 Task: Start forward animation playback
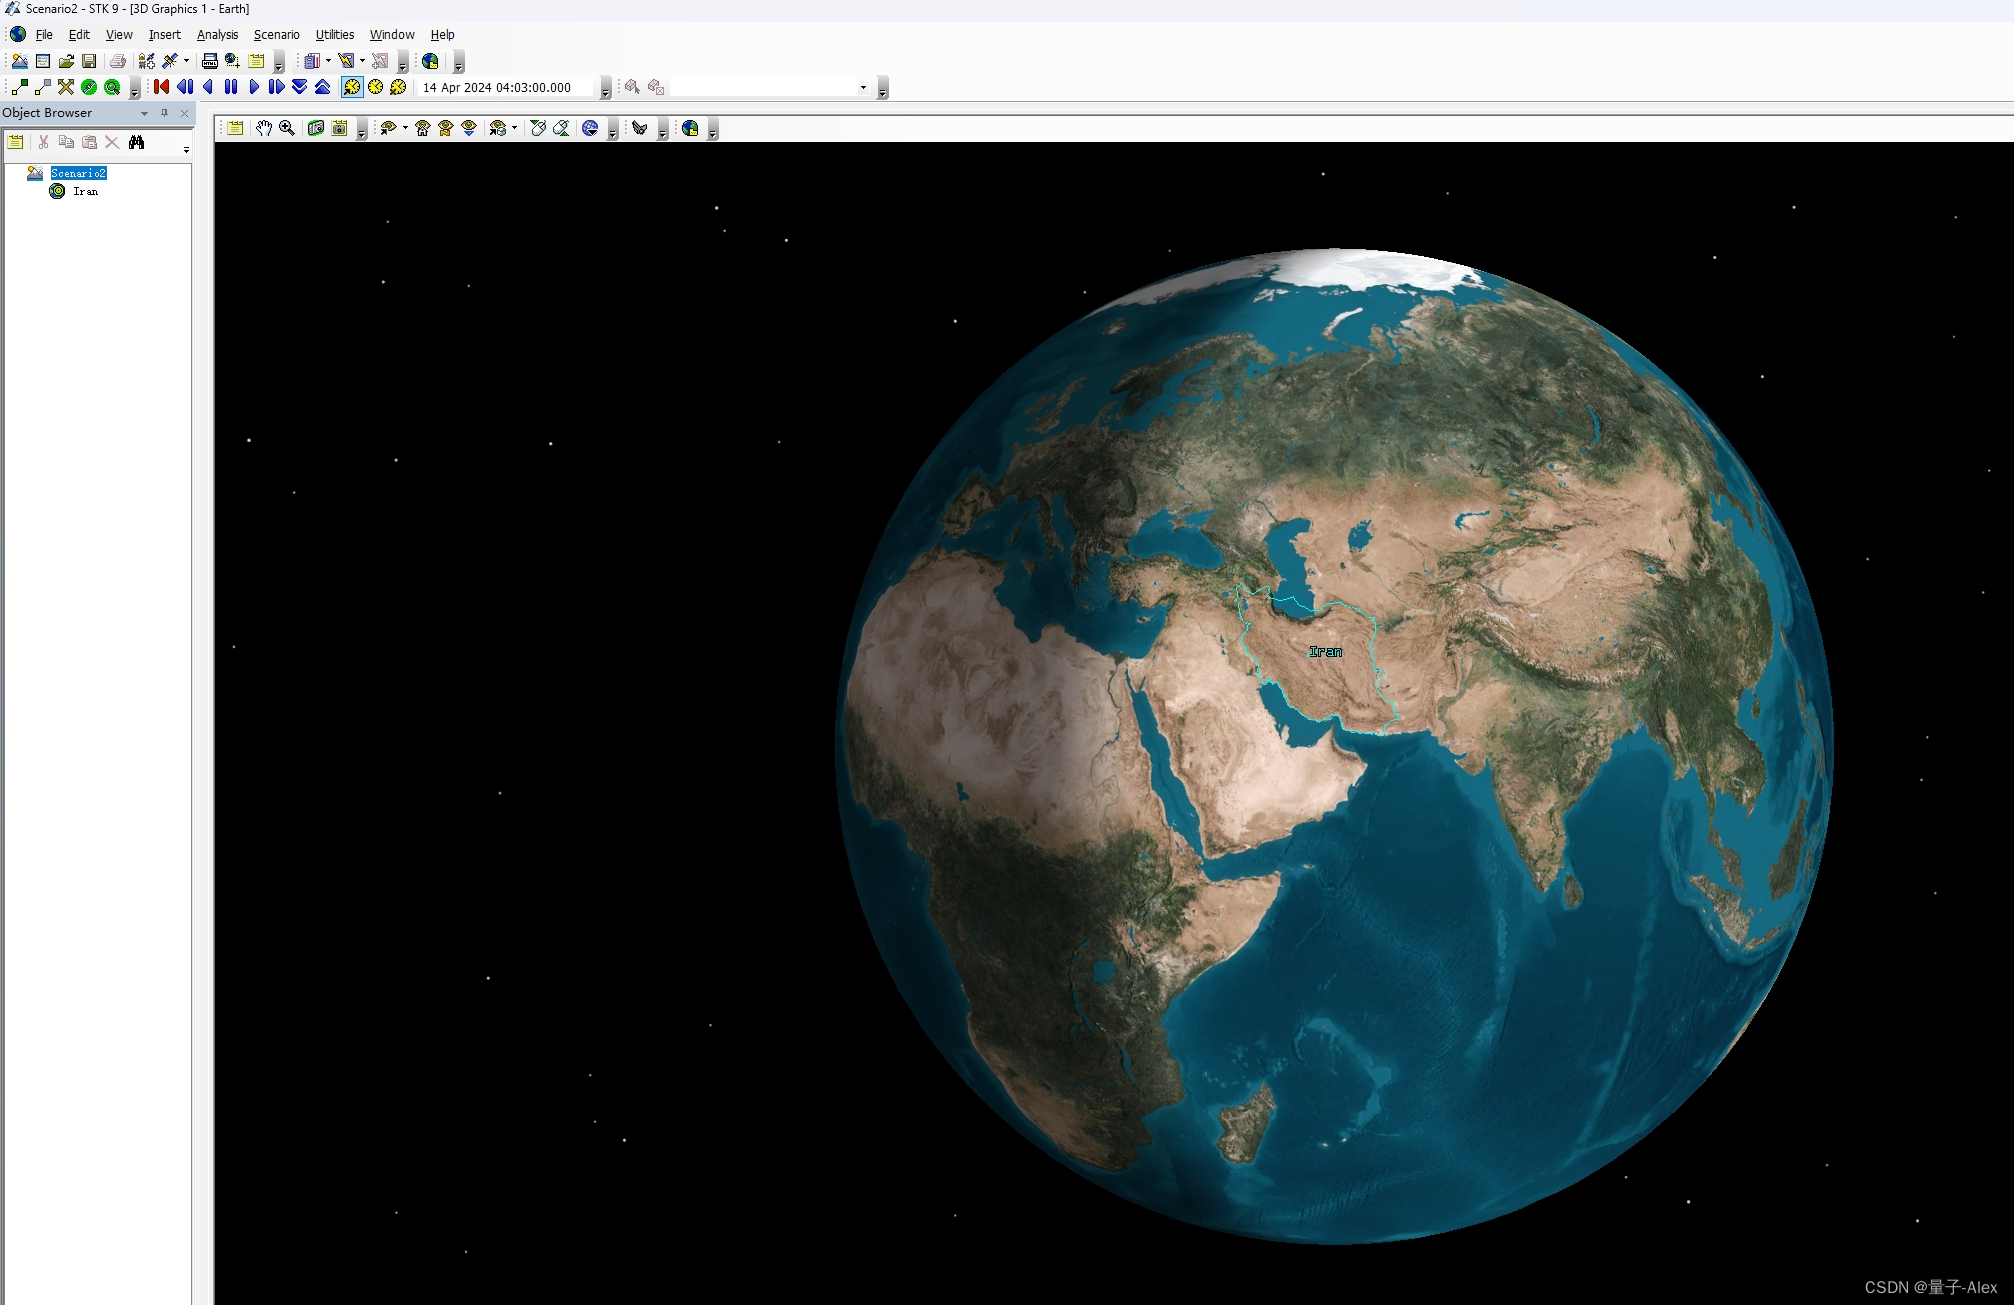254,87
